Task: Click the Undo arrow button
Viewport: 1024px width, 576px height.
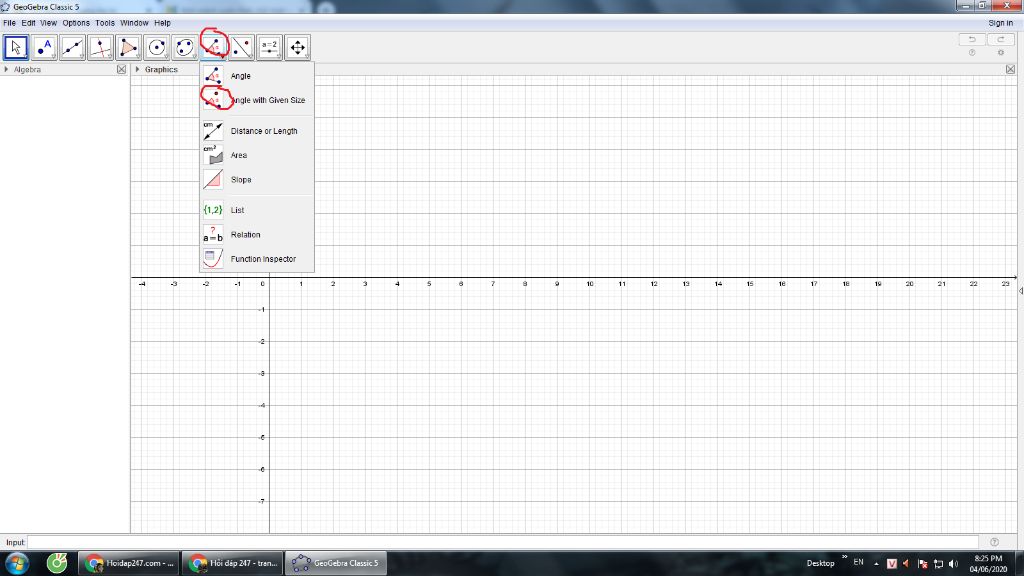Action: pos(972,40)
